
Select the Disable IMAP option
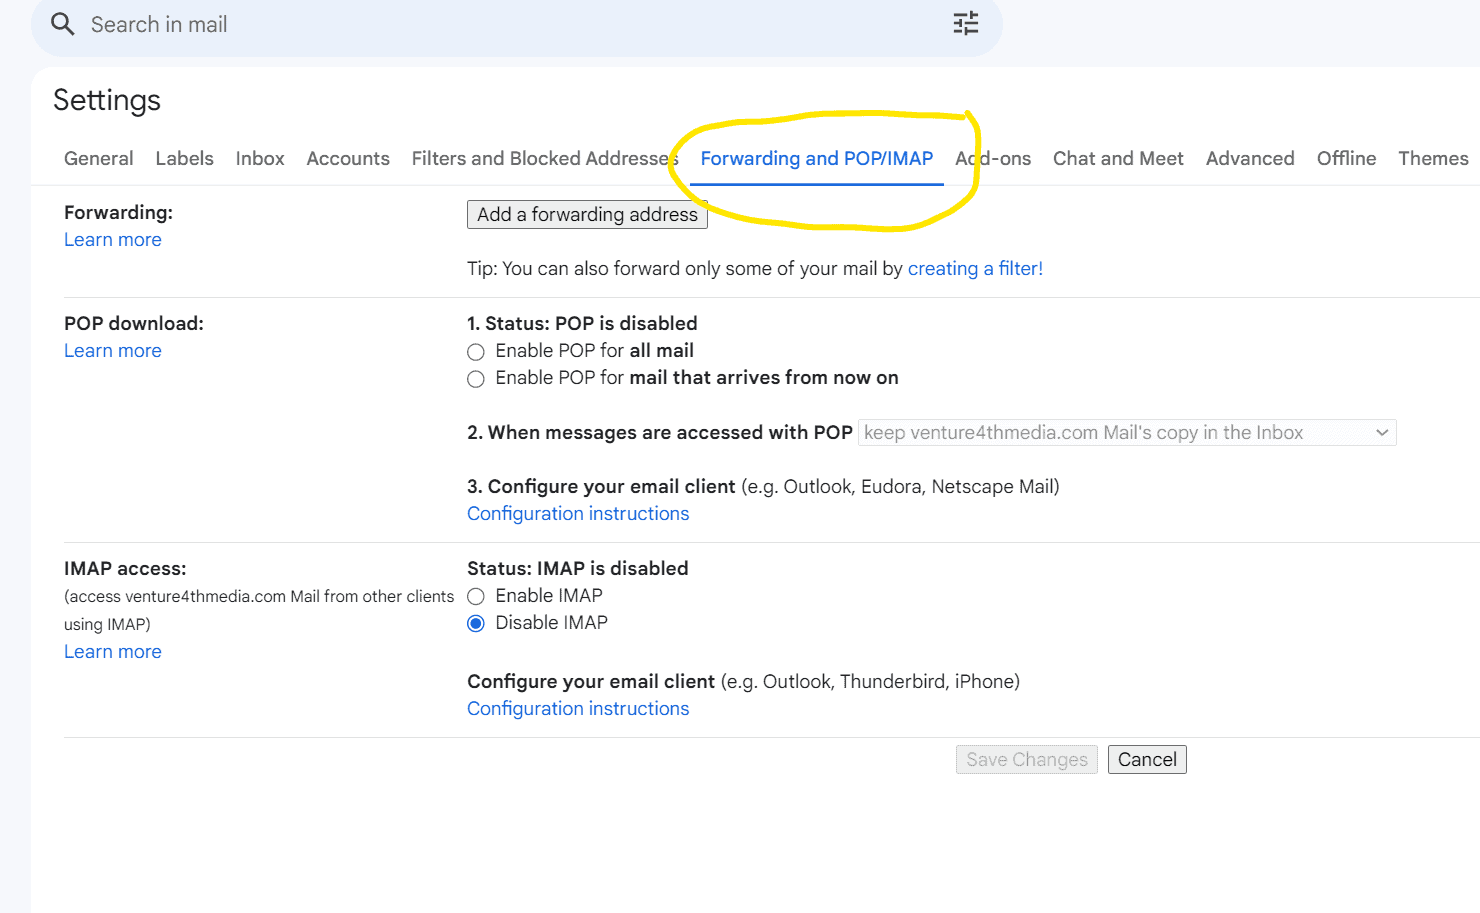(x=476, y=624)
